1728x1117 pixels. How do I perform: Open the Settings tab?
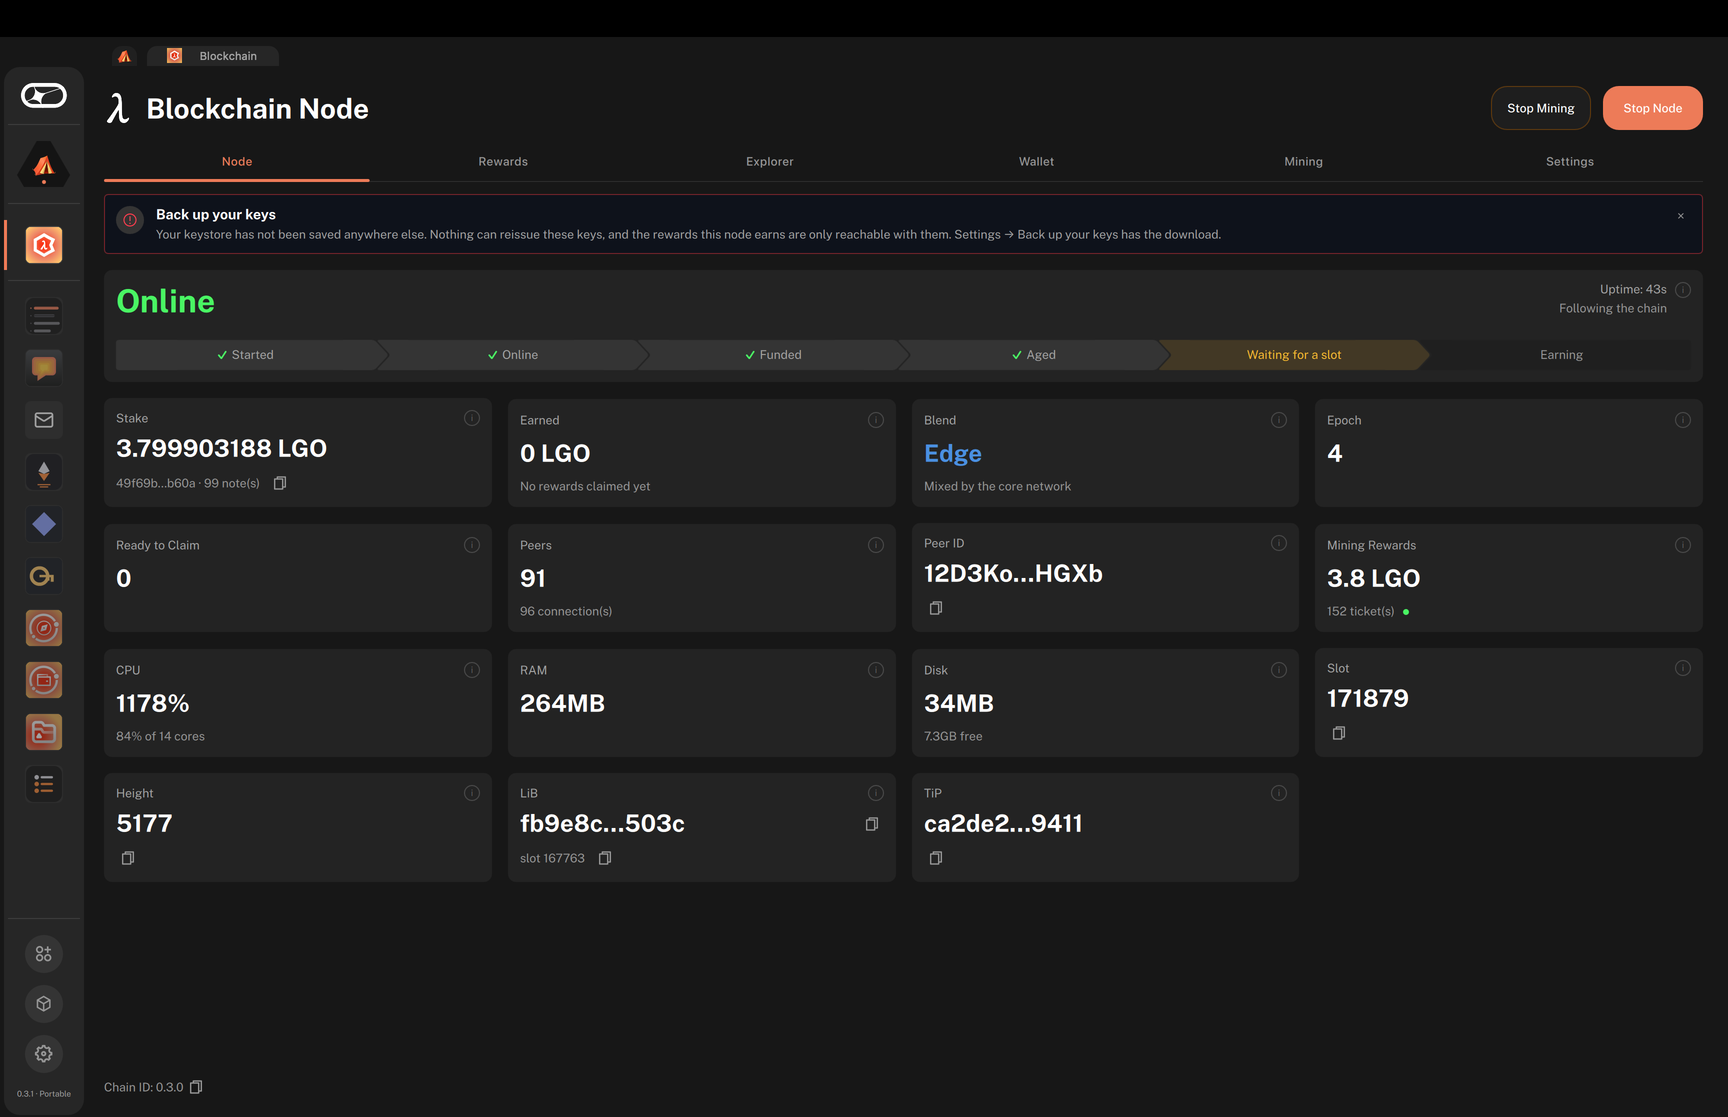[x=1570, y=161]
